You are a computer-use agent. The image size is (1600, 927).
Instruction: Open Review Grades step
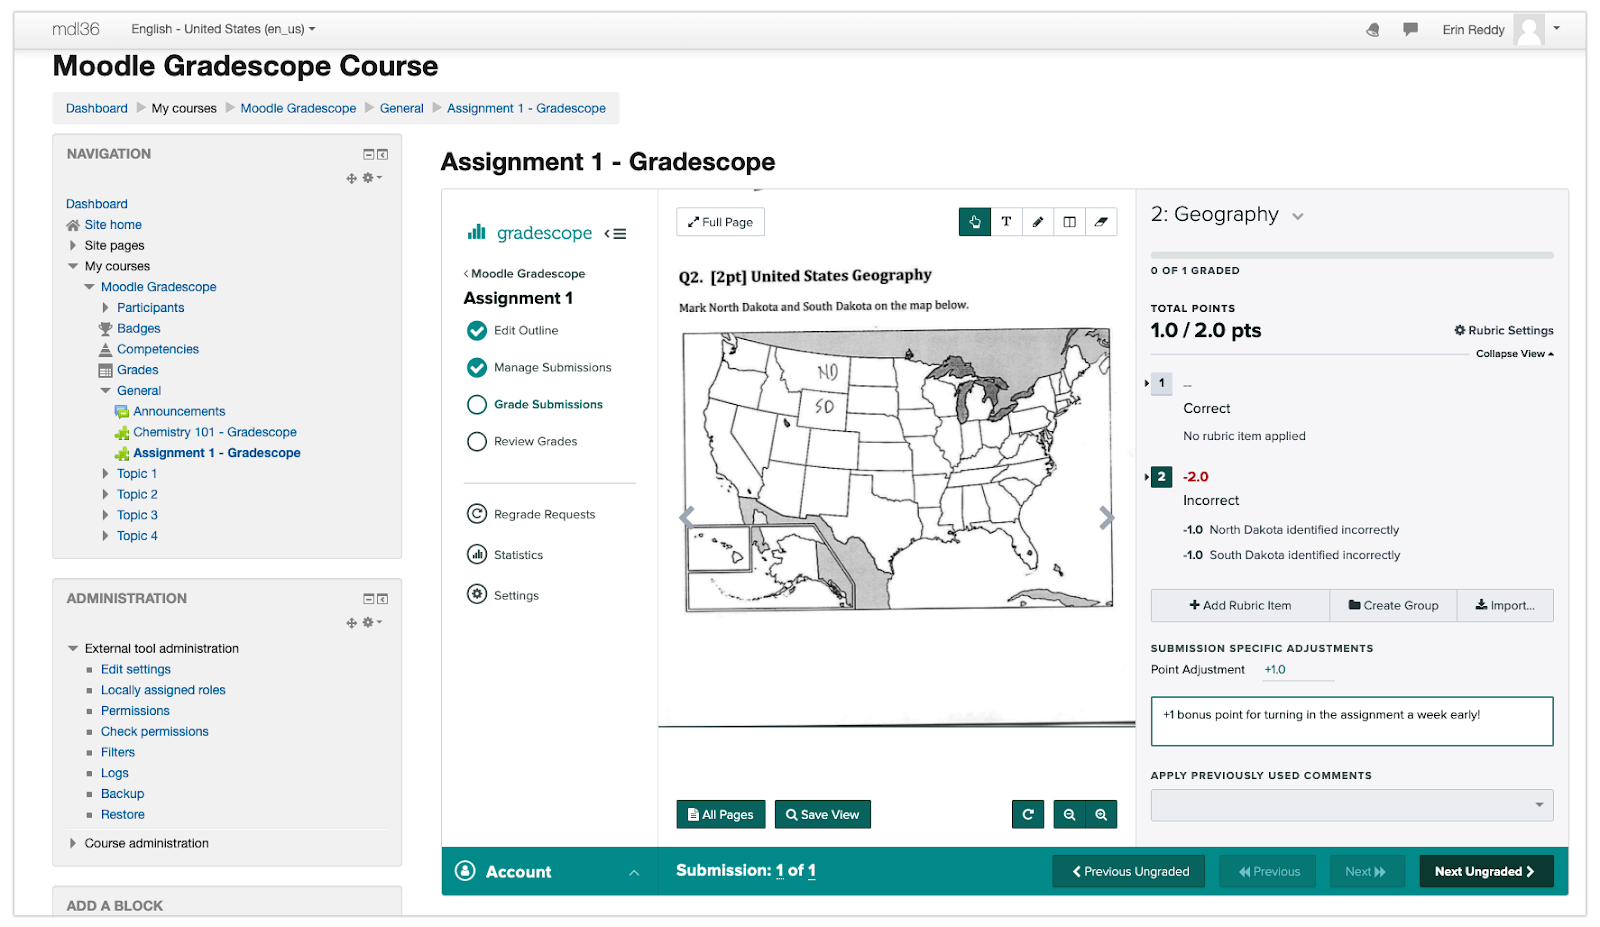click(x=535, y=442)
